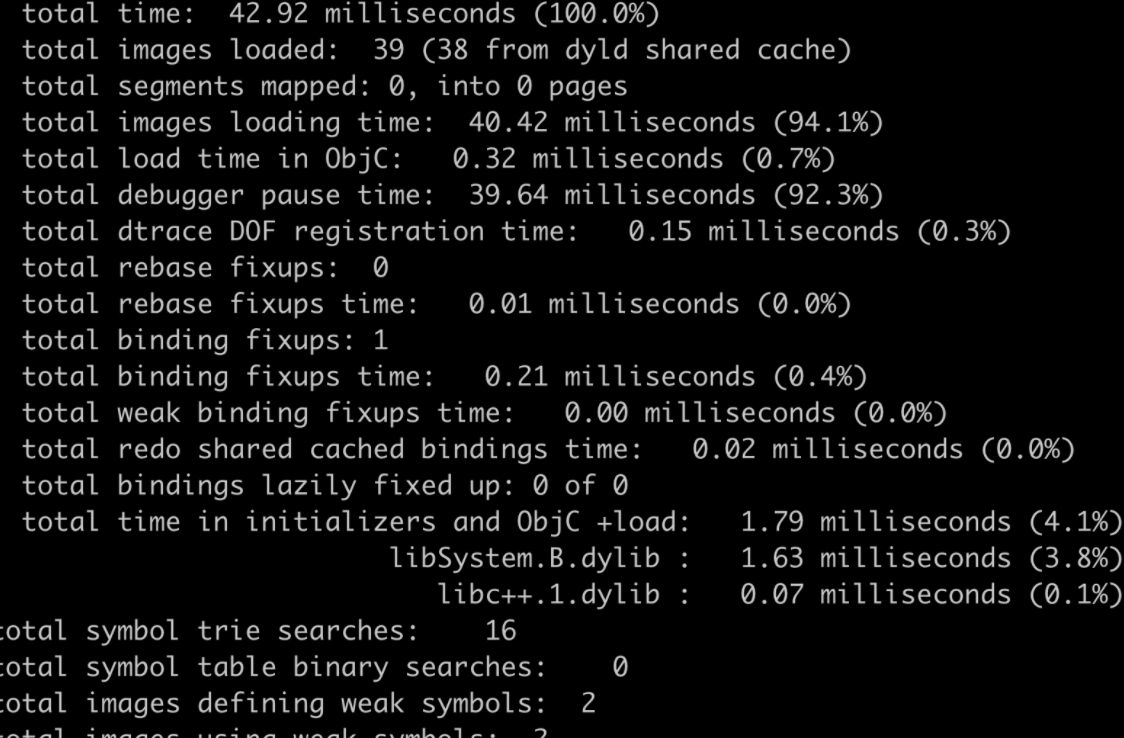Click the 'libSystem.B.dylib' text

(525, 558)
